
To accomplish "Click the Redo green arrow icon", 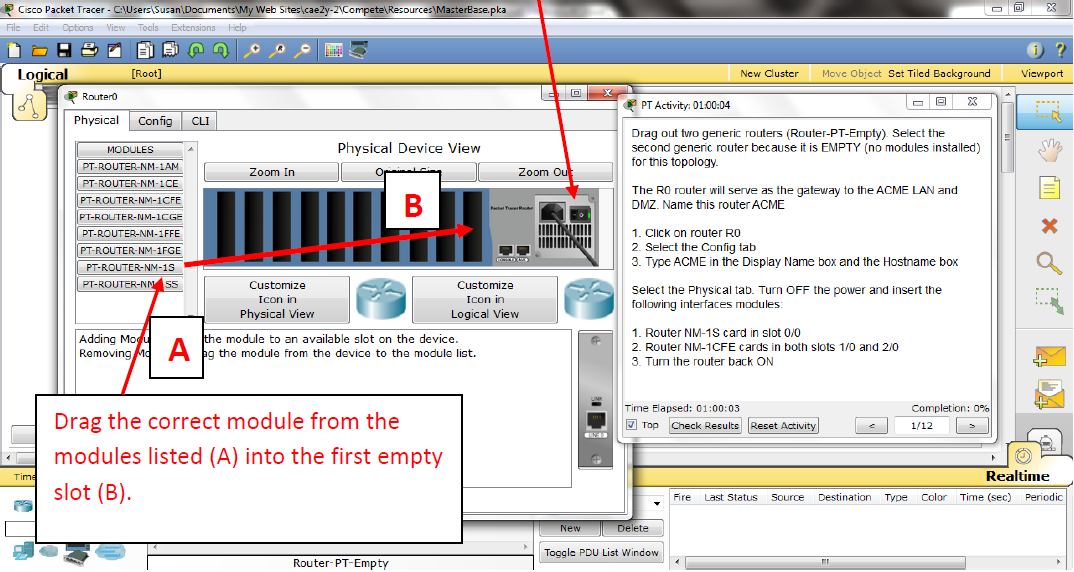I will [221, 50].
